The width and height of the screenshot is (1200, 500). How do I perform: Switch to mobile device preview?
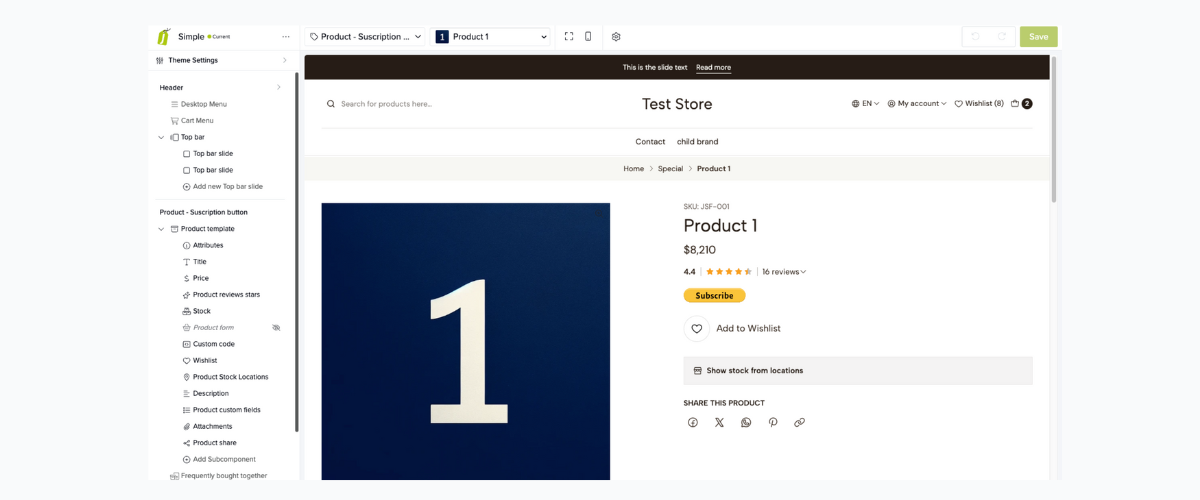588,37
